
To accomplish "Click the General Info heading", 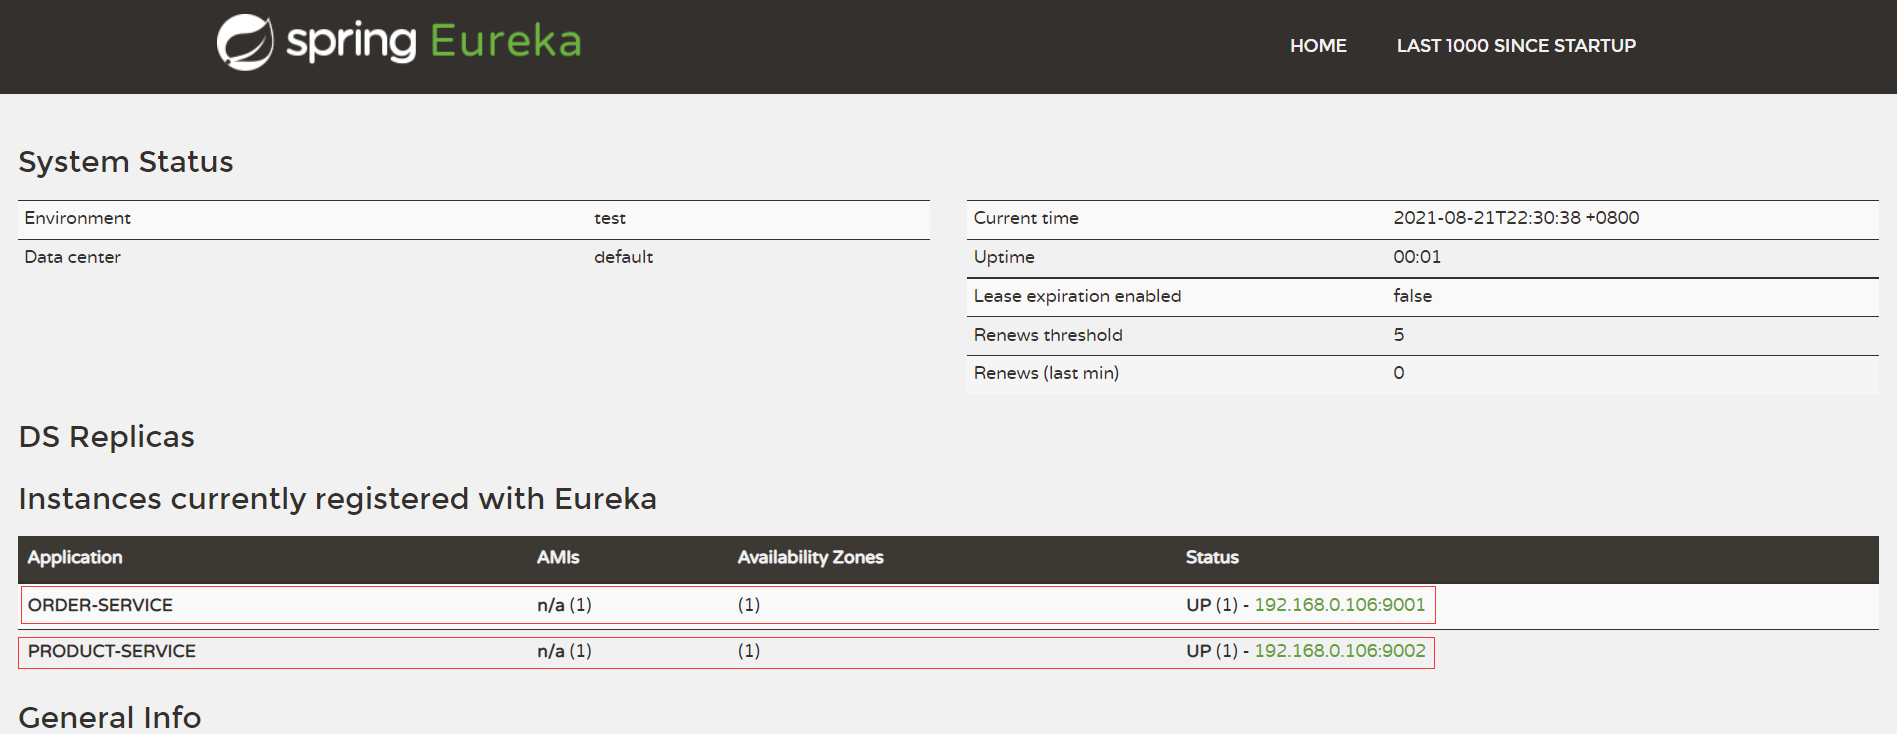I will [110, 718].
